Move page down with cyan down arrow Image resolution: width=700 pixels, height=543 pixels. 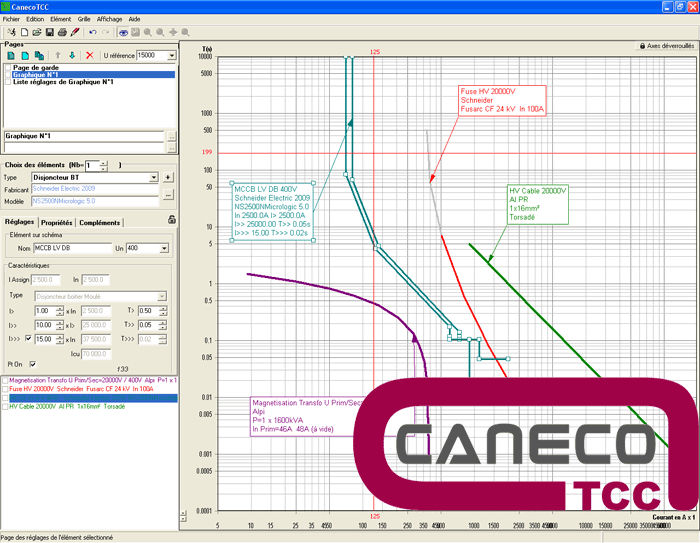pos(72,55)
